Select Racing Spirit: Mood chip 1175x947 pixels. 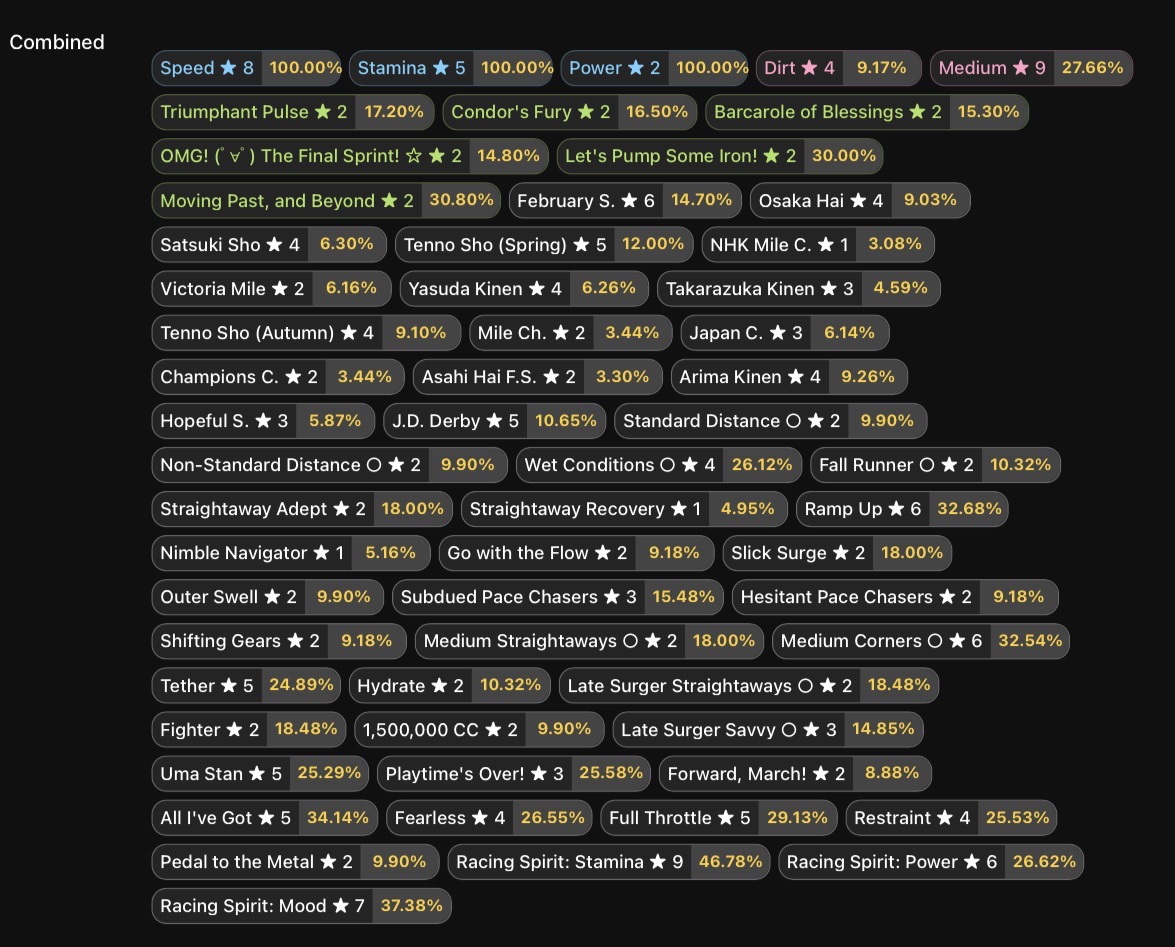click(x=301, y=906)
